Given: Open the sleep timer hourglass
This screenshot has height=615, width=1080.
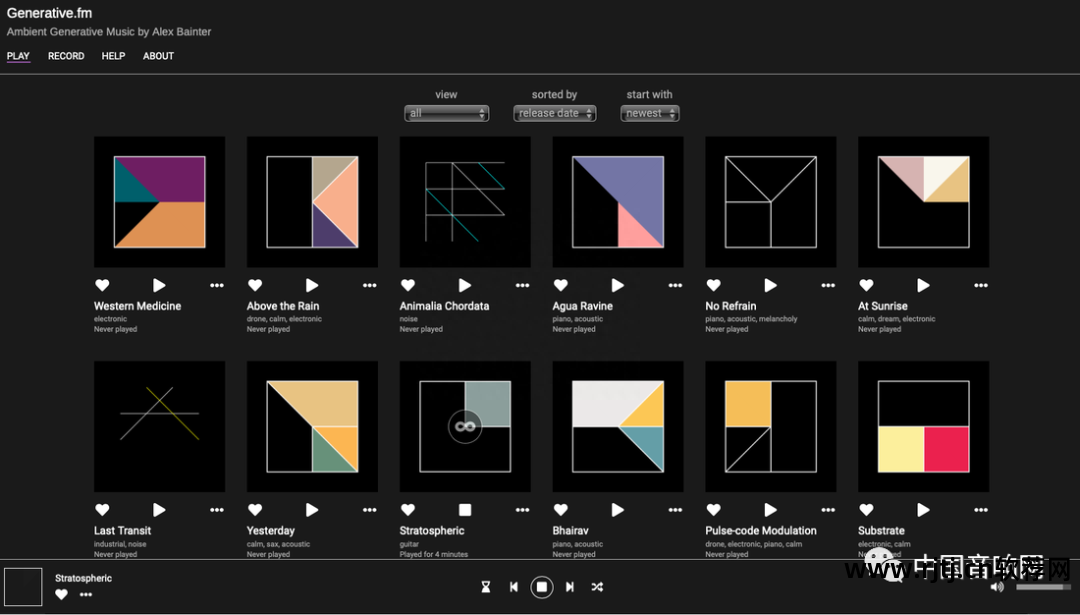Looking at the screenshot, I should click(486, 587).
